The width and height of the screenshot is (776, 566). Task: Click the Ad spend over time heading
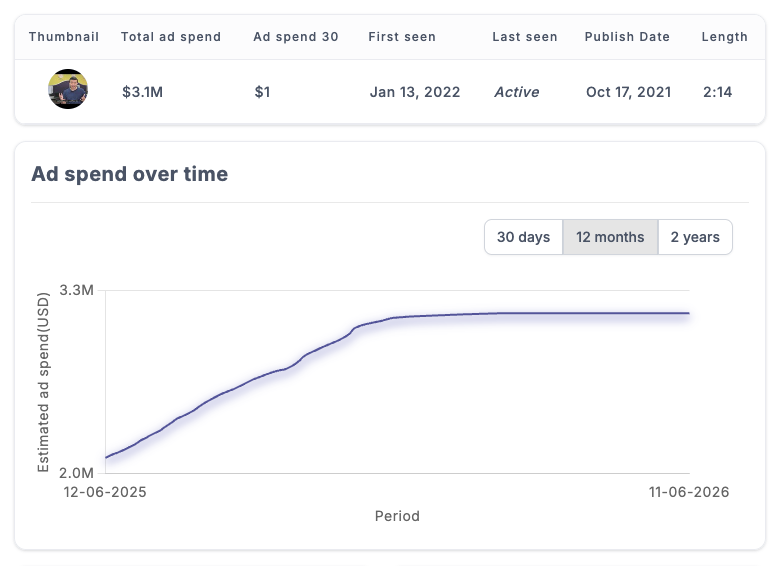coord(130,174)
